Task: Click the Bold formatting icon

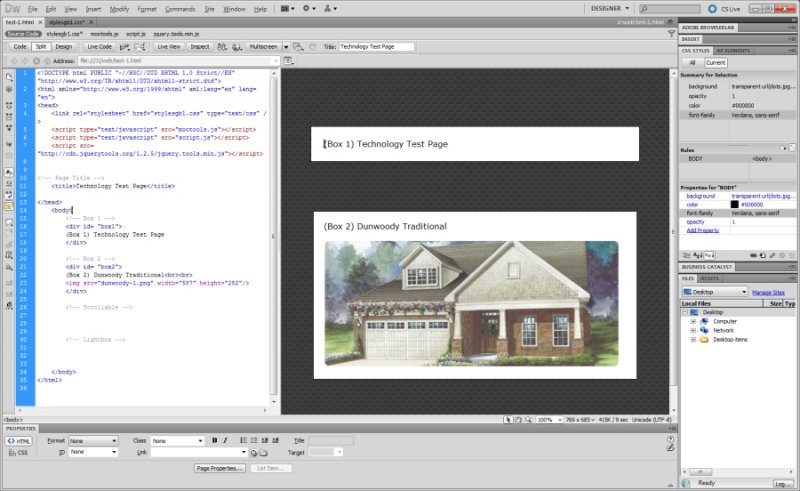Action: point(214,440)
